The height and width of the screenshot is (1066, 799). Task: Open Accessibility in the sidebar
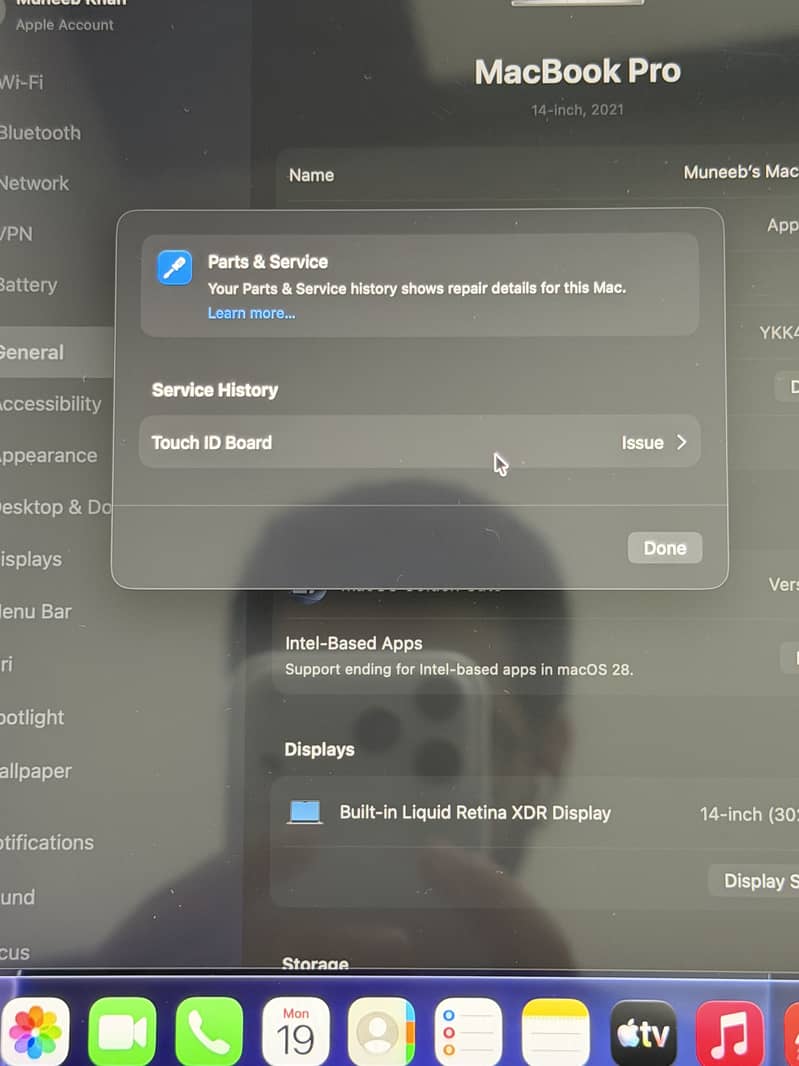click(51, 404)
